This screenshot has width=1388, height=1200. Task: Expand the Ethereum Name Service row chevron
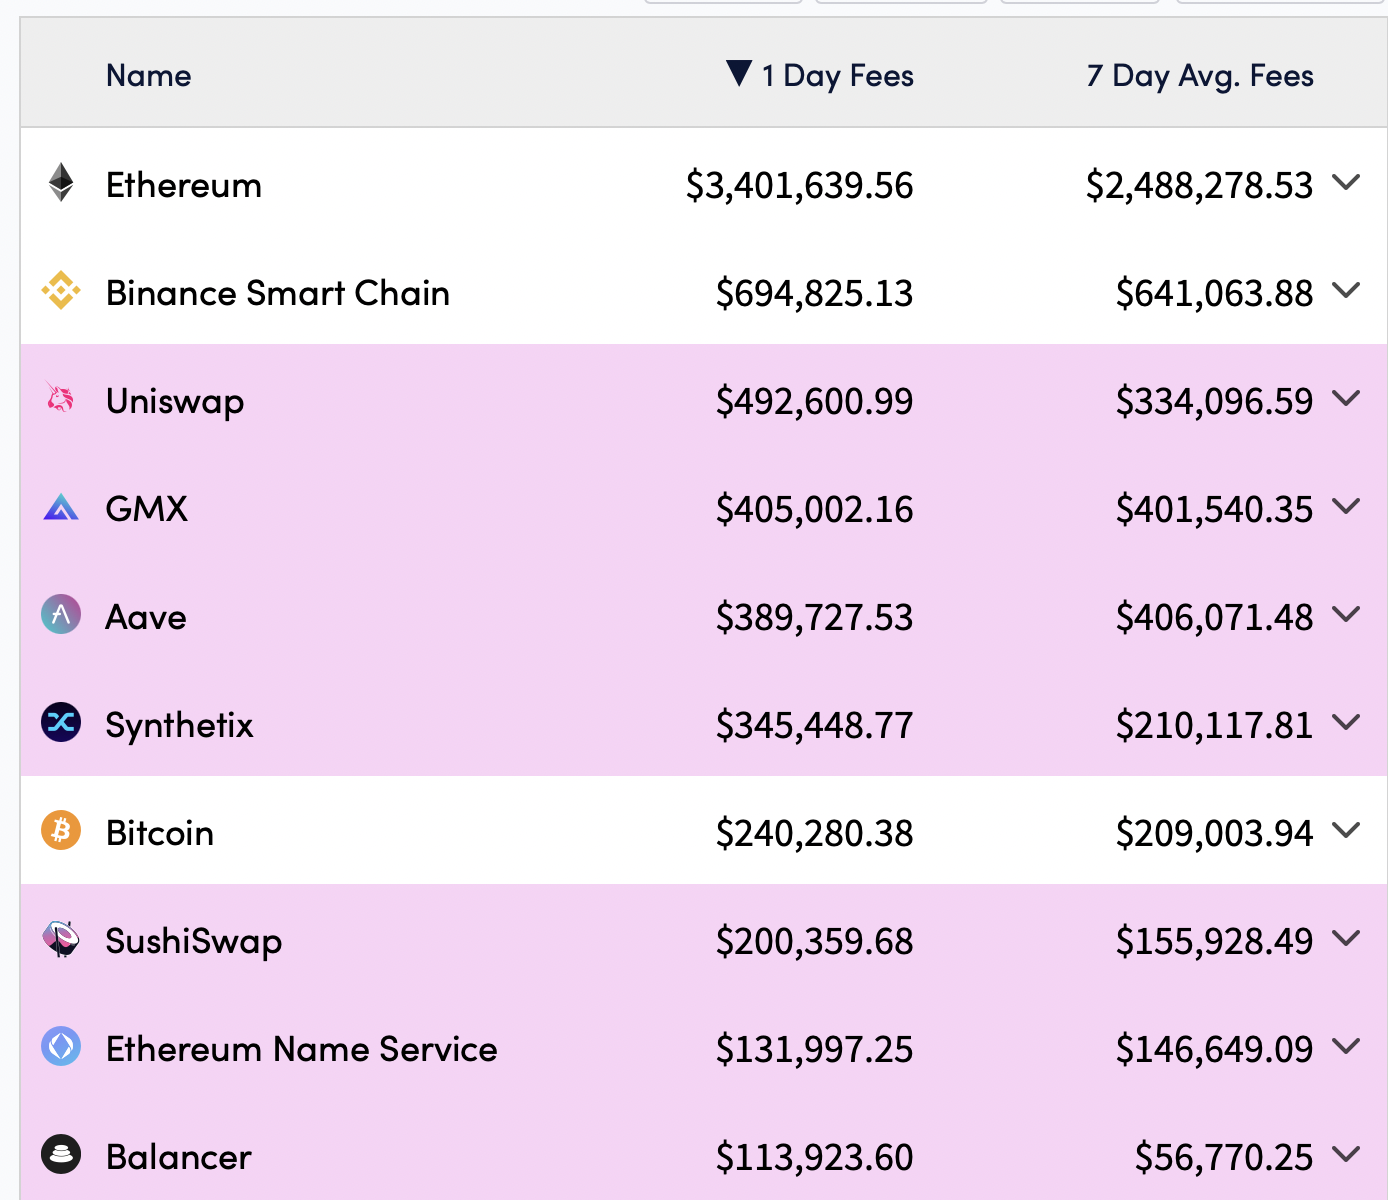[1347, 1046]
